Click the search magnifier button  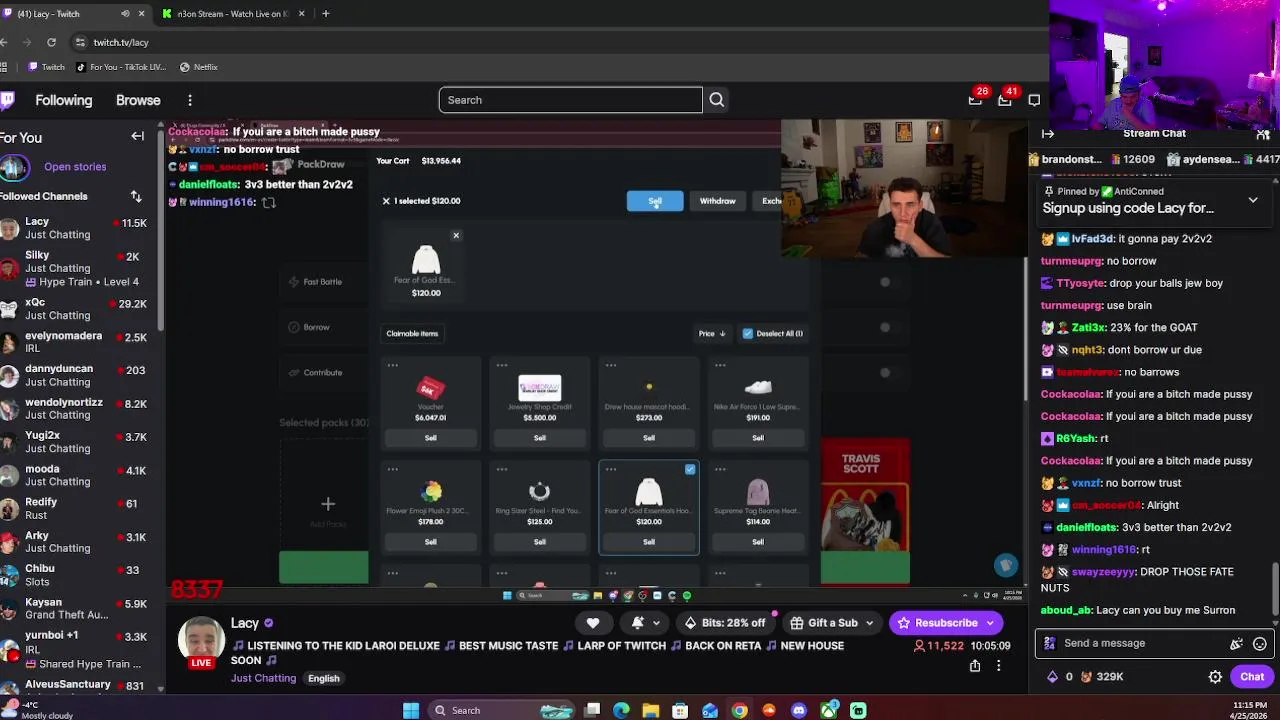point(717,100)
